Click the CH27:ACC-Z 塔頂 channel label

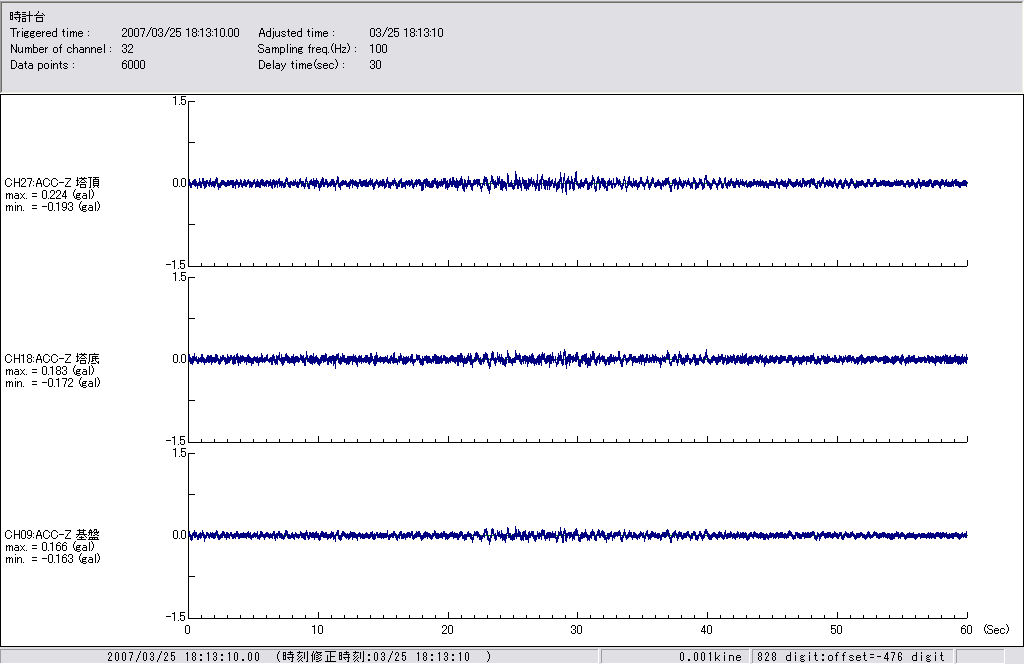[52, 183]
